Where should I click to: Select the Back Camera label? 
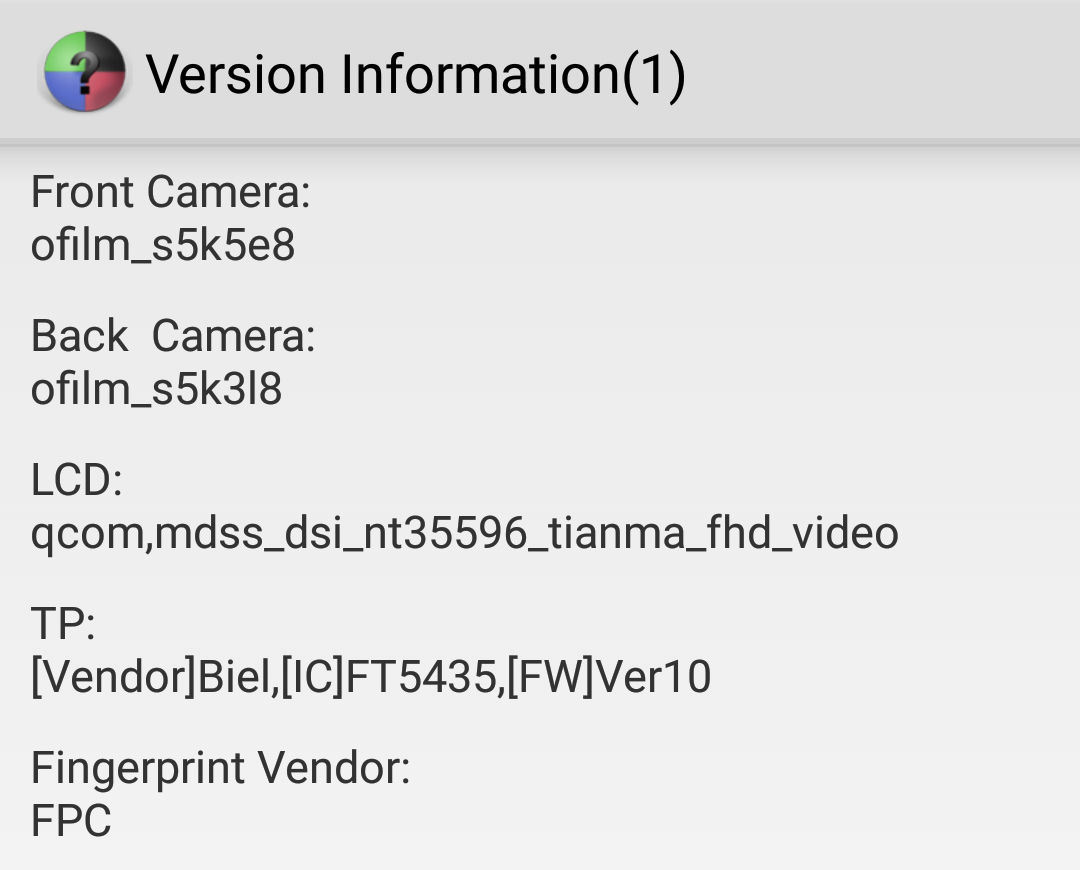pos(173,336)
